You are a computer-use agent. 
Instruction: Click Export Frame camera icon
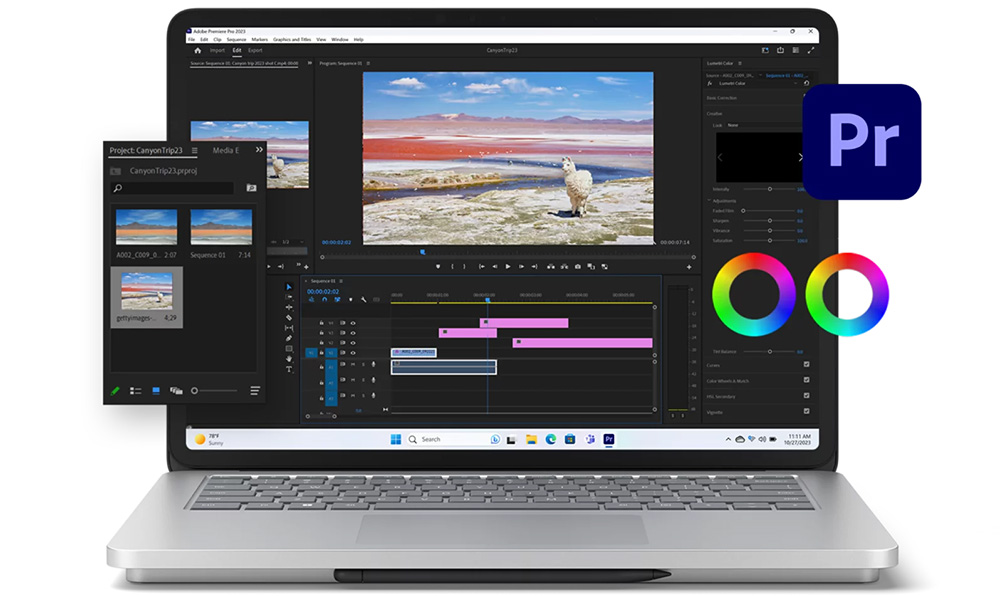click(578, 266)
